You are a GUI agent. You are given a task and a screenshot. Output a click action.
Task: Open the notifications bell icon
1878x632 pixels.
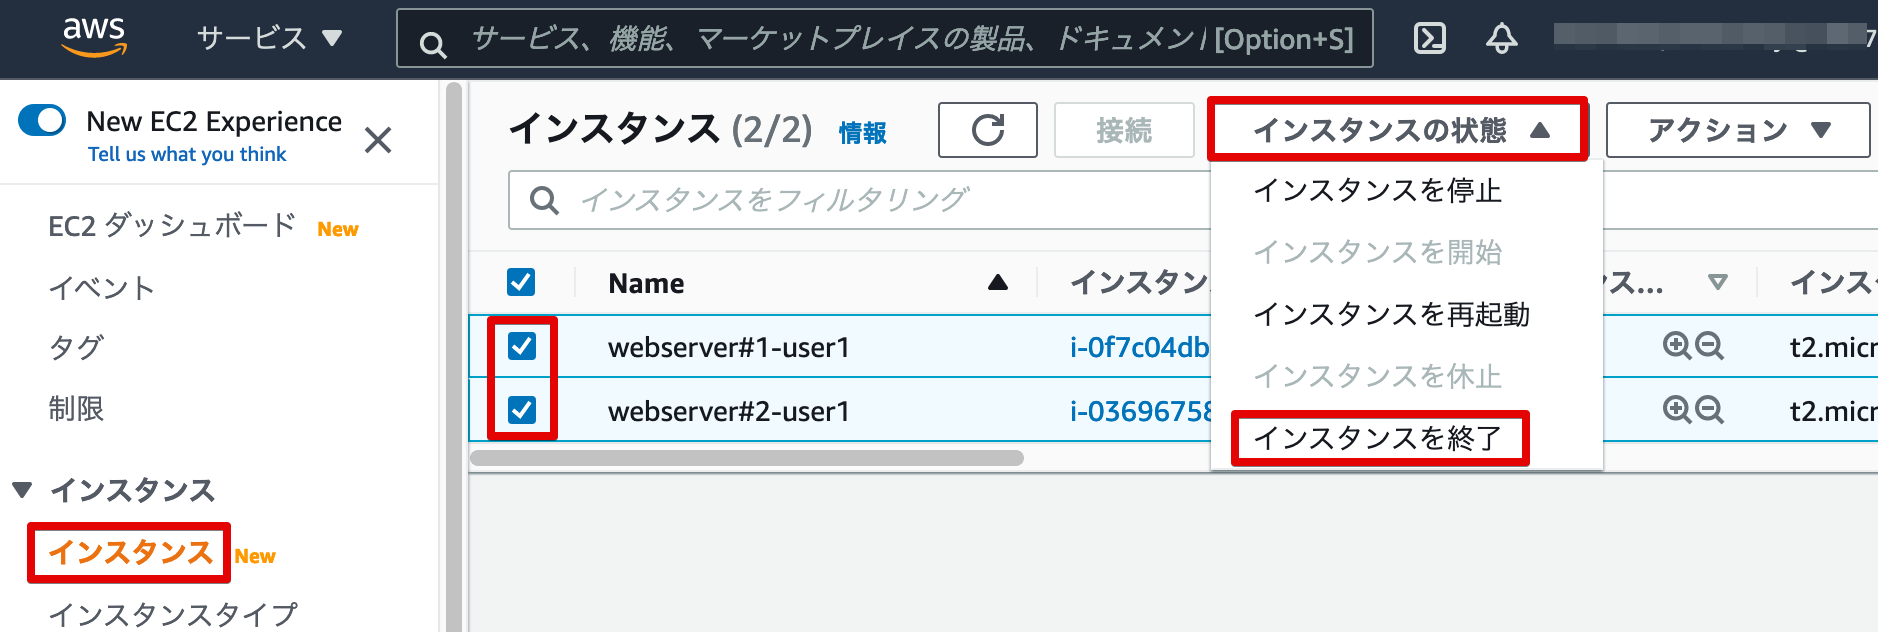1501,39
